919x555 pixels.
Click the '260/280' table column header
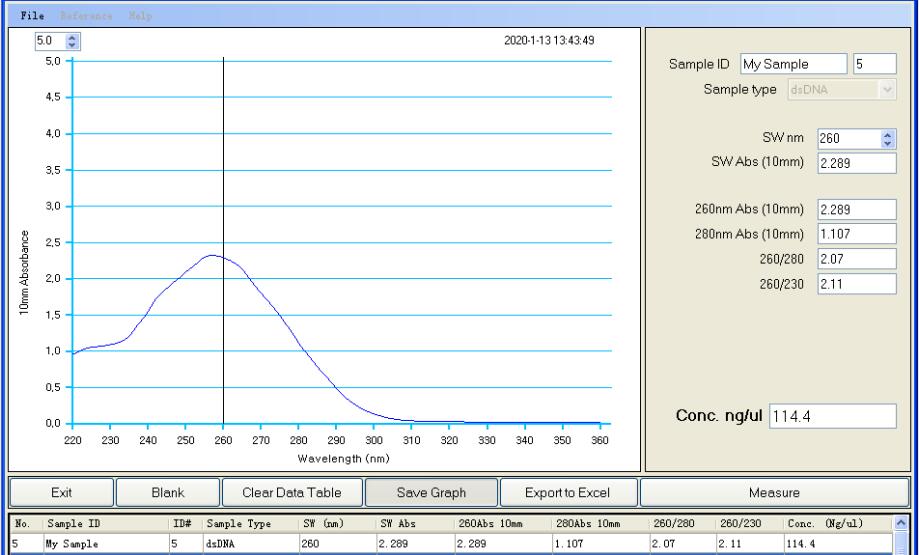(683, 523)
